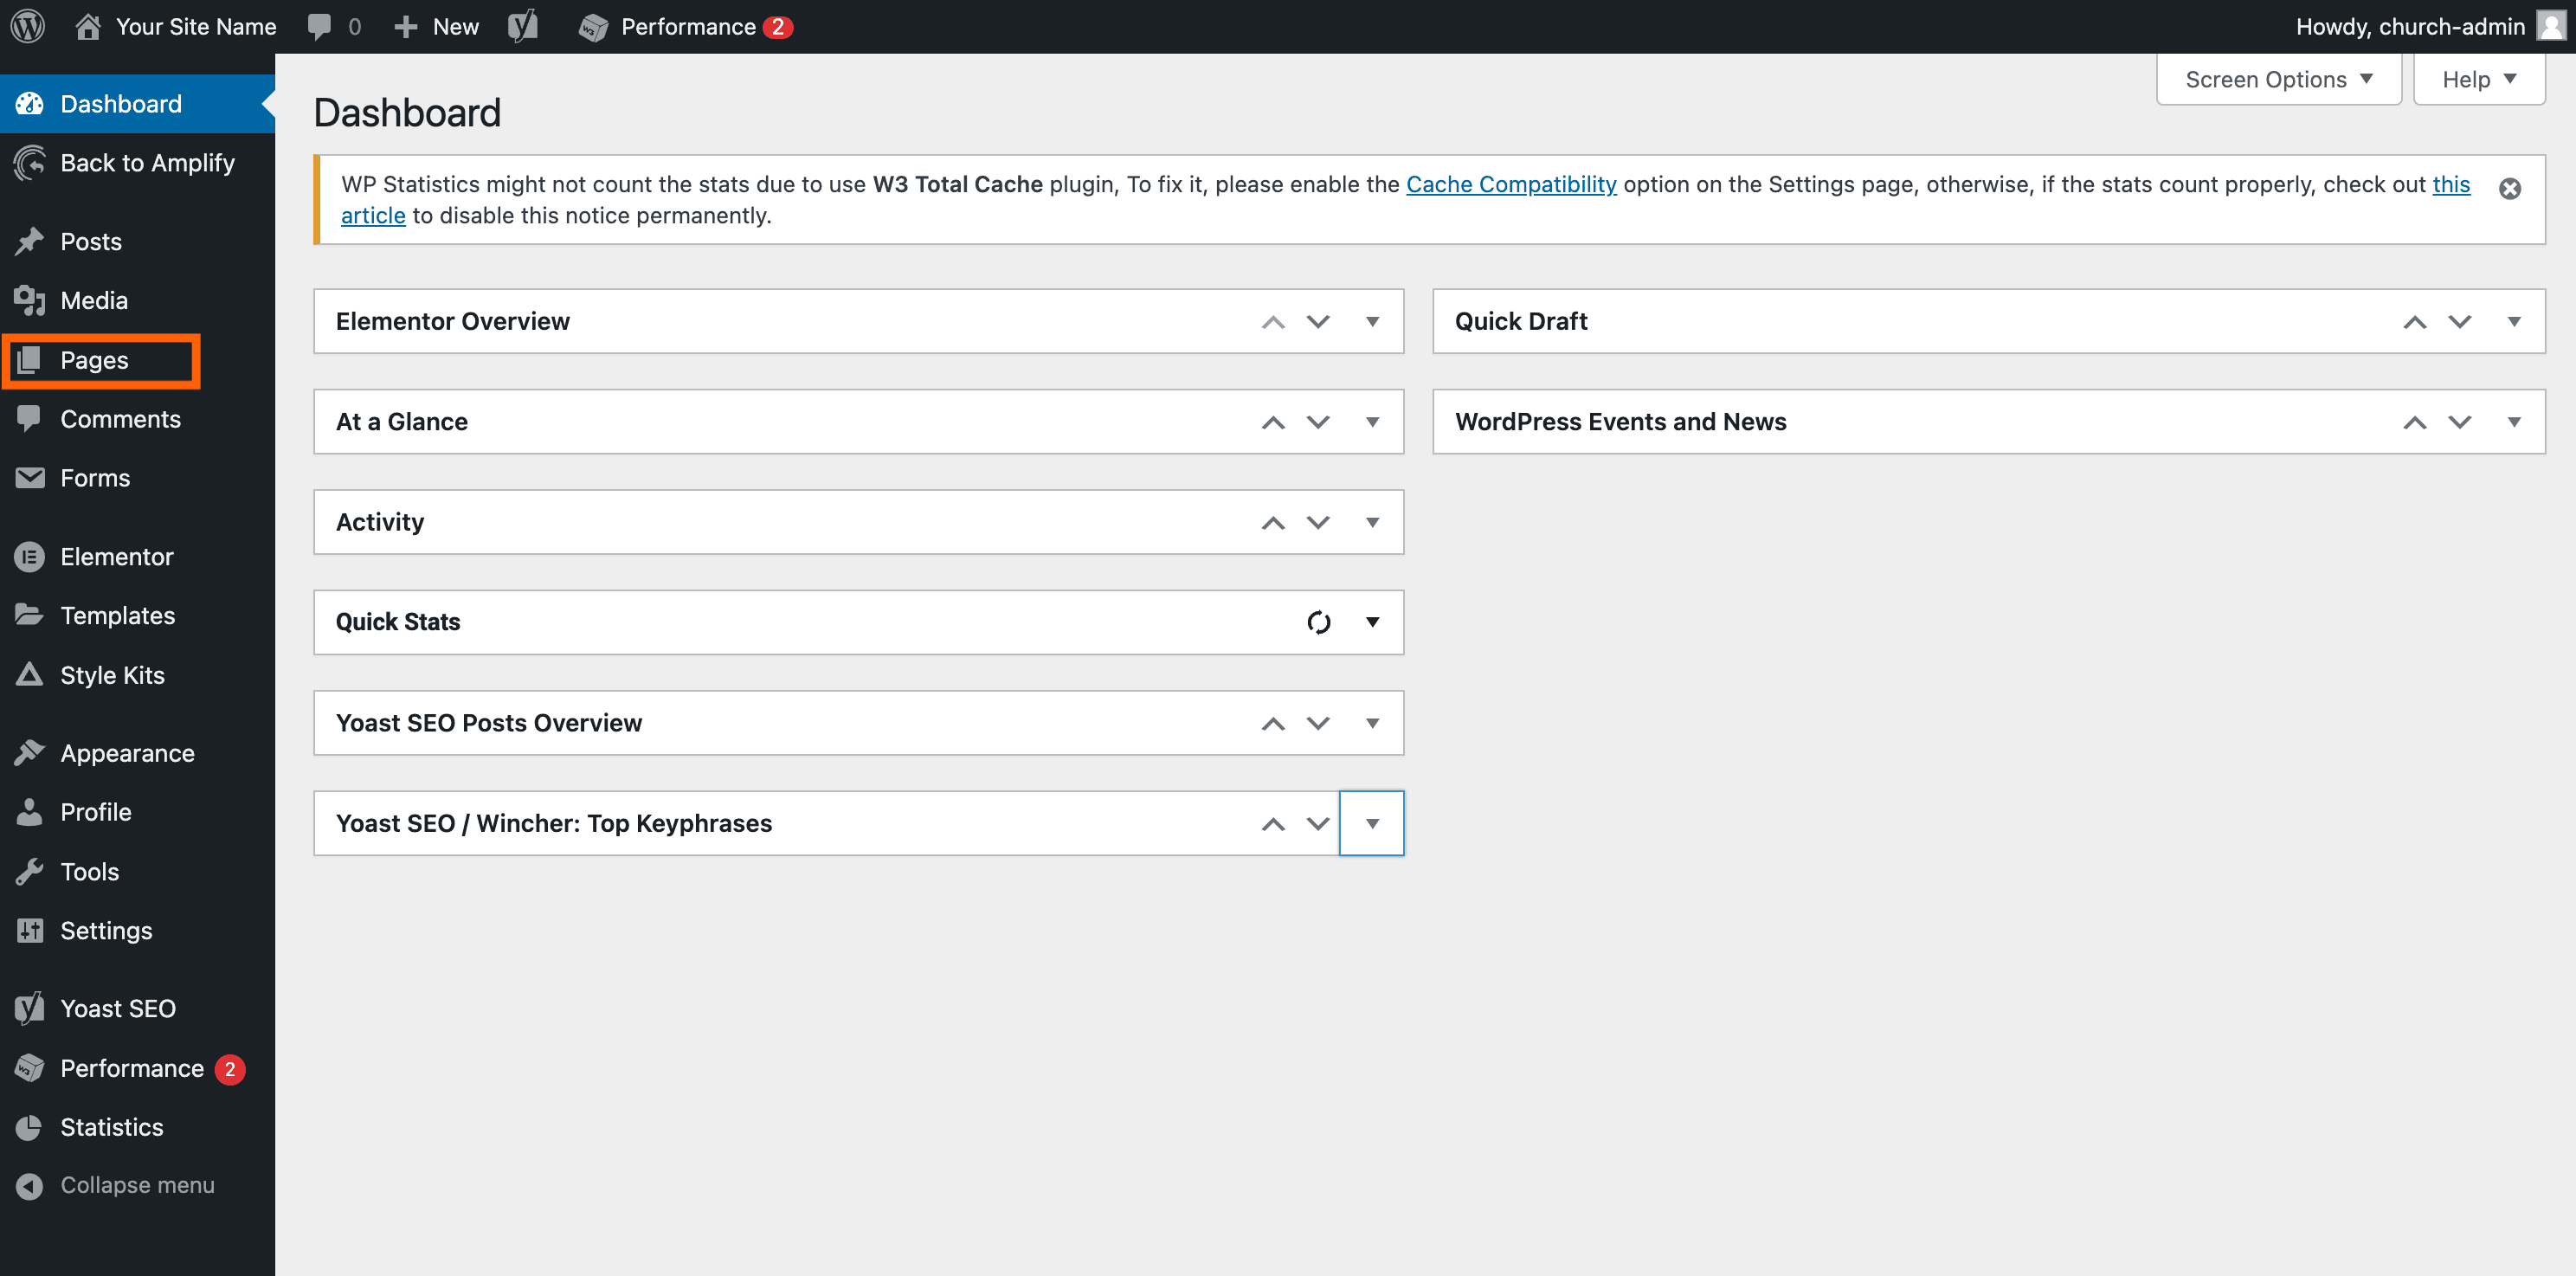Click the Collapse menu button
Image resolution: width=2576 pixels, height=1276 pixels.
[137, 1185]
